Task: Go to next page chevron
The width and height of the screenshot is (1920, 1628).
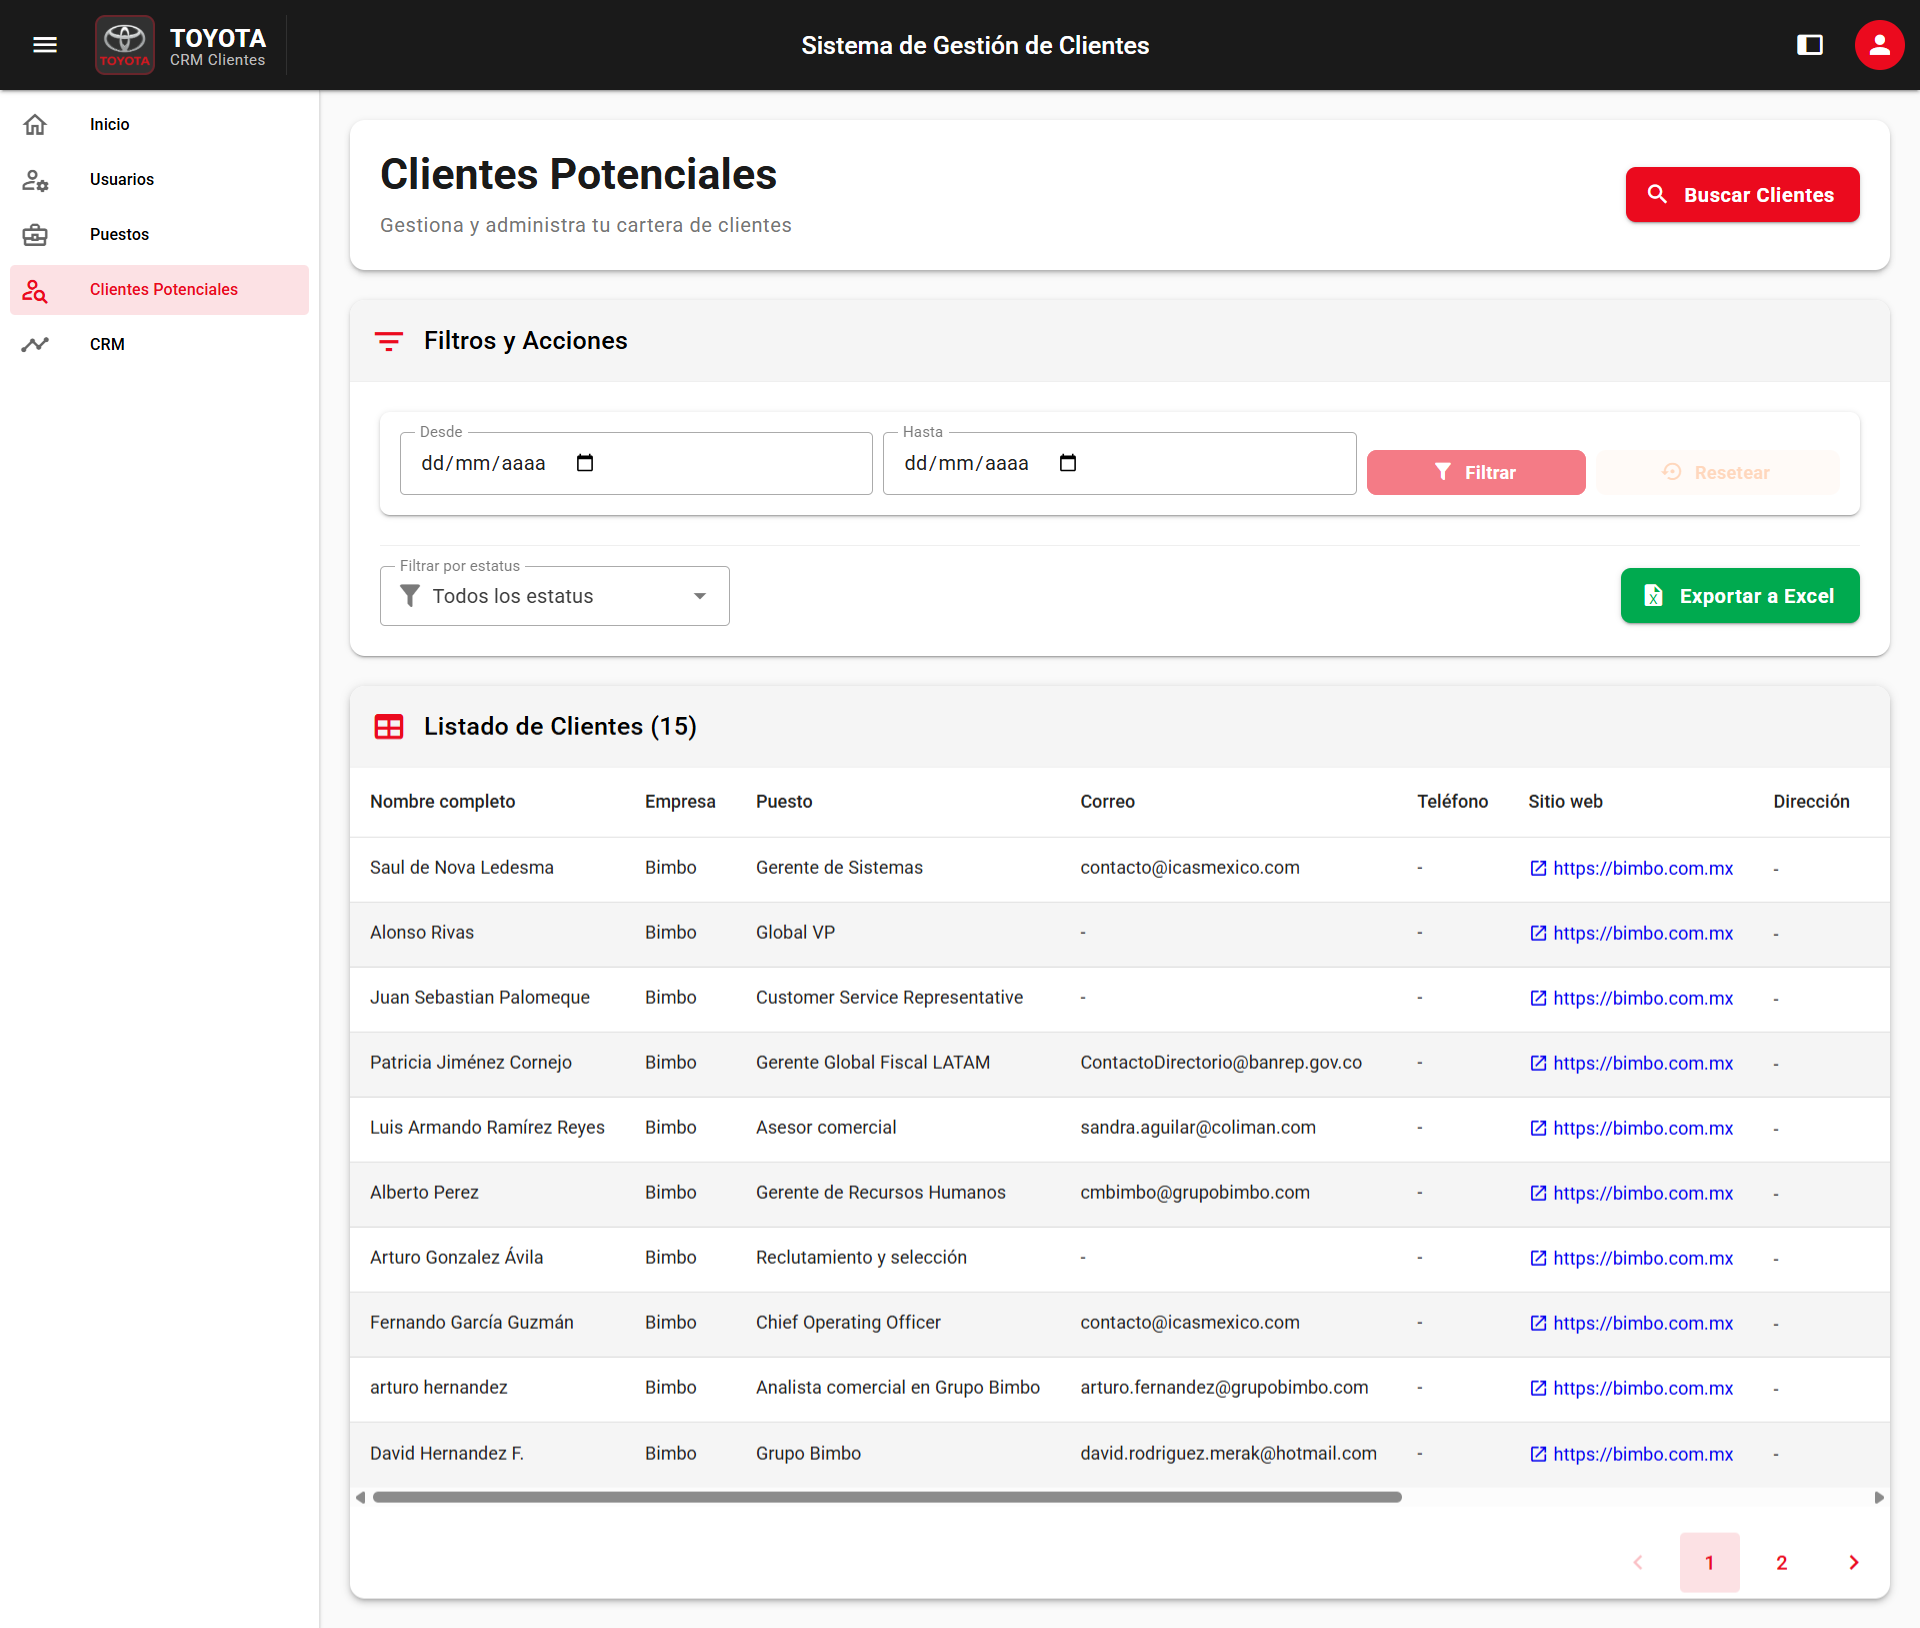Action: (1853, 1563)
